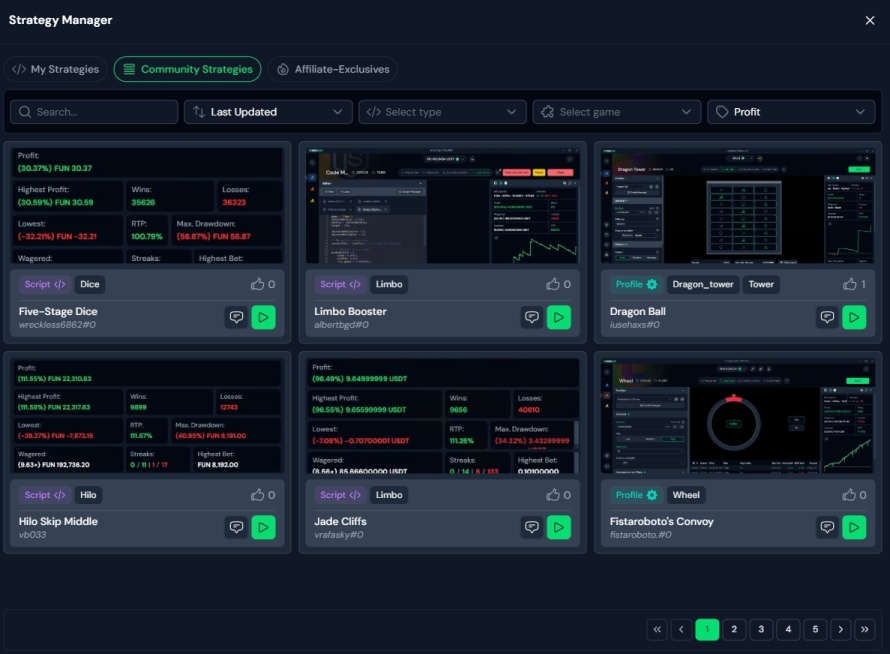Like the Dragon Ball strategy thumbs-up
The height and width of the screenshot is (654, 890).
(849, 284)
